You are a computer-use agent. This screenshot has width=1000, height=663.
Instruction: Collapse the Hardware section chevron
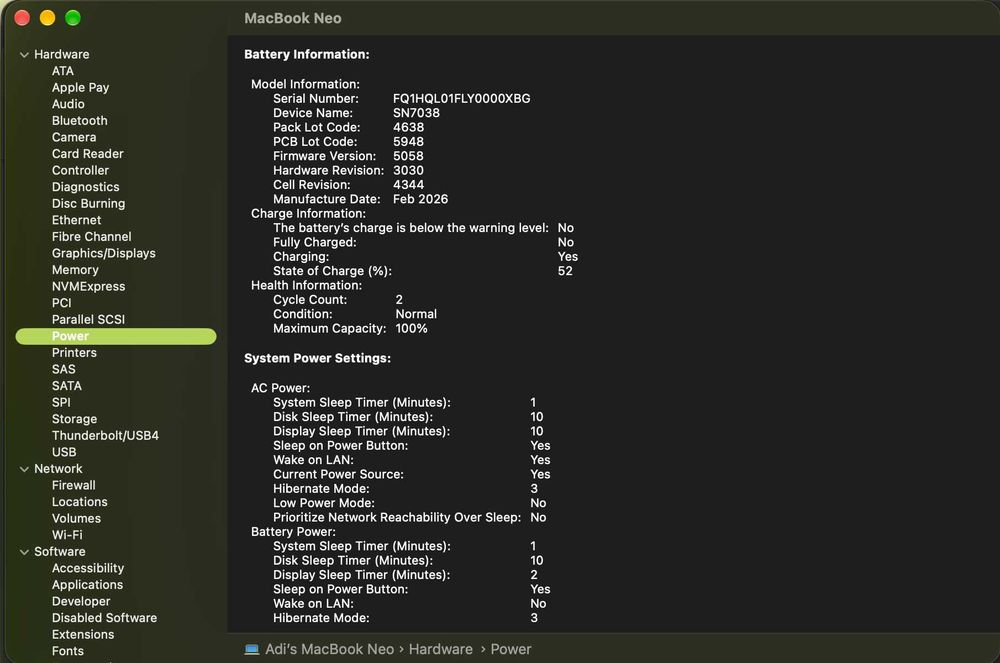[x=24, y=55]
